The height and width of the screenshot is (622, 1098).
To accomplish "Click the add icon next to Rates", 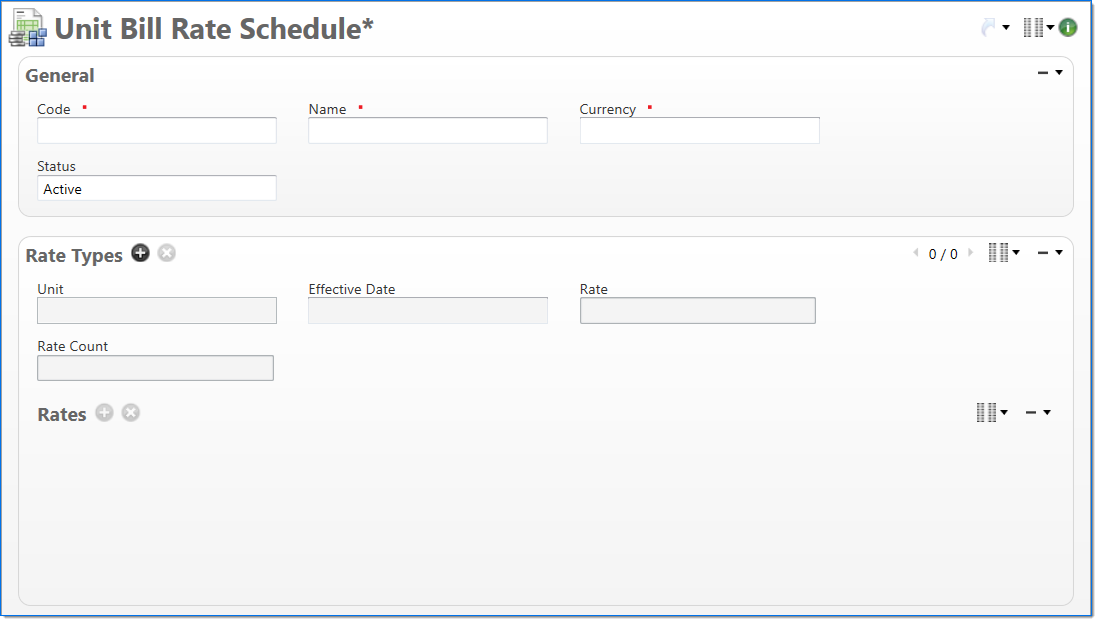I will pos(105,413).
